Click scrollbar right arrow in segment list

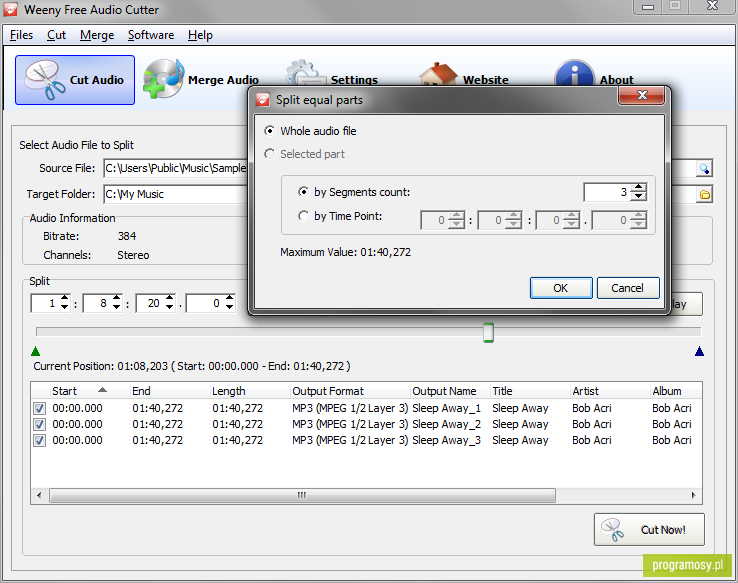coord(693,495)
